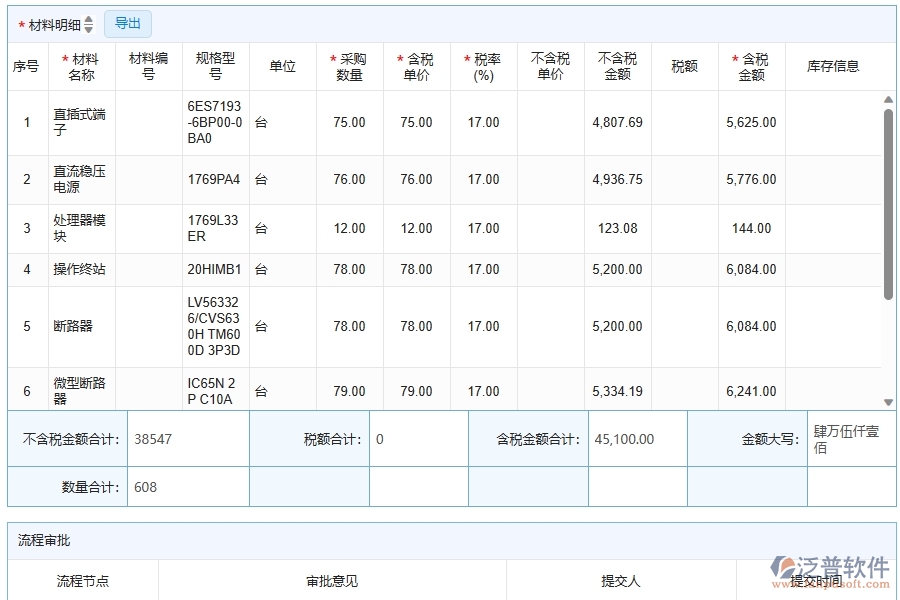Click the 含税金额合计 field showing 45,100.00
The width and height of the screenshot is (900, 600).
[637, 438]
